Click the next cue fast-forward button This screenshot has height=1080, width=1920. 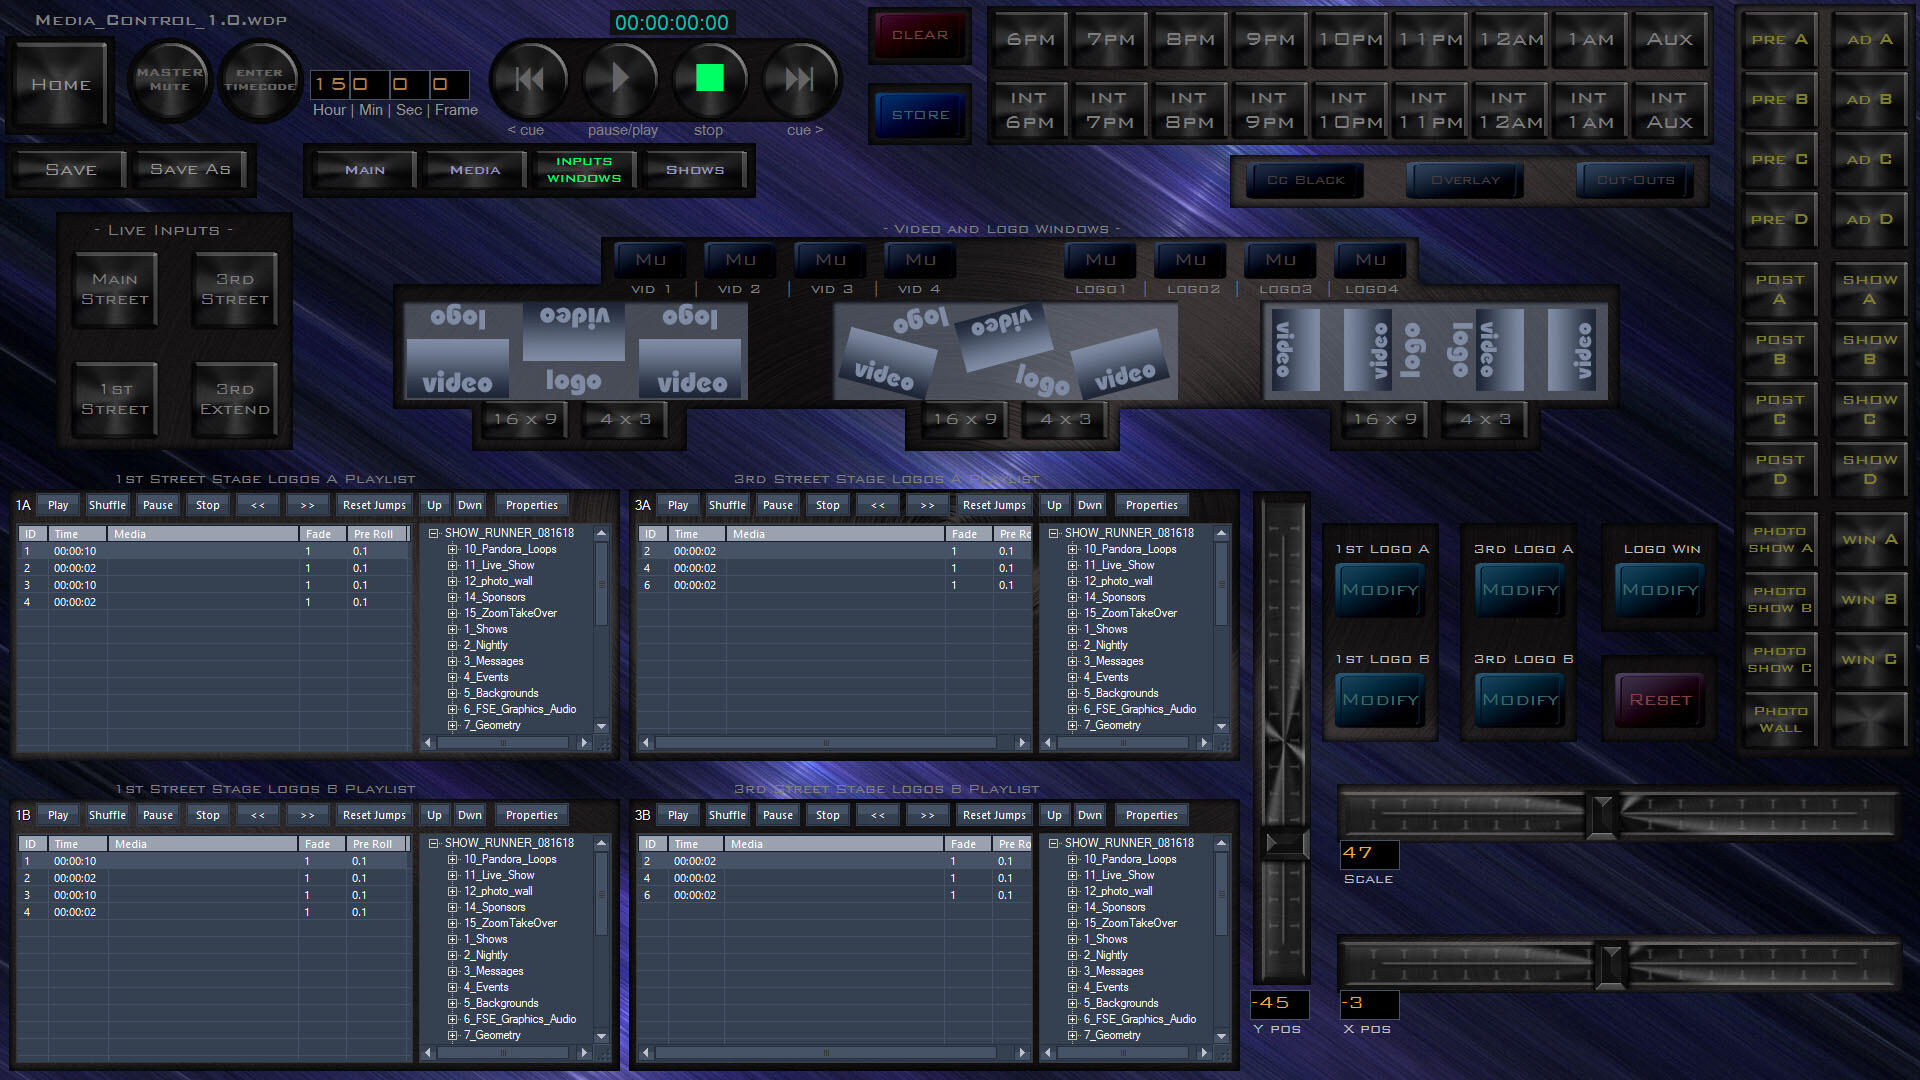coord(799,78)
